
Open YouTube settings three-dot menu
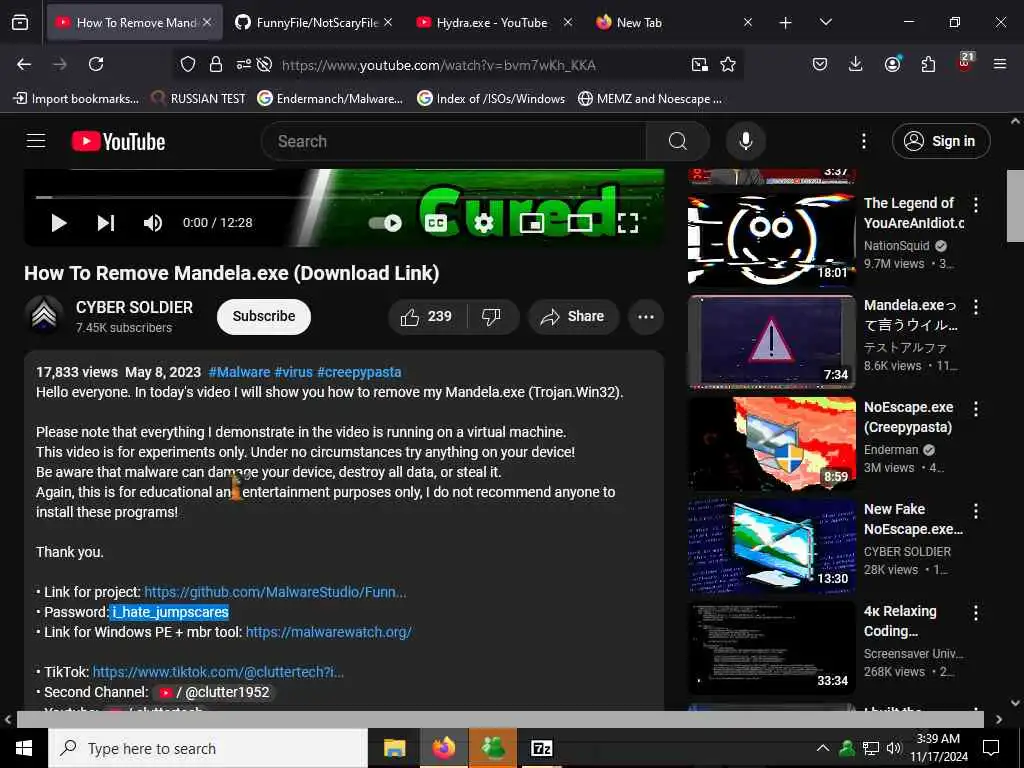coord(863,141)
